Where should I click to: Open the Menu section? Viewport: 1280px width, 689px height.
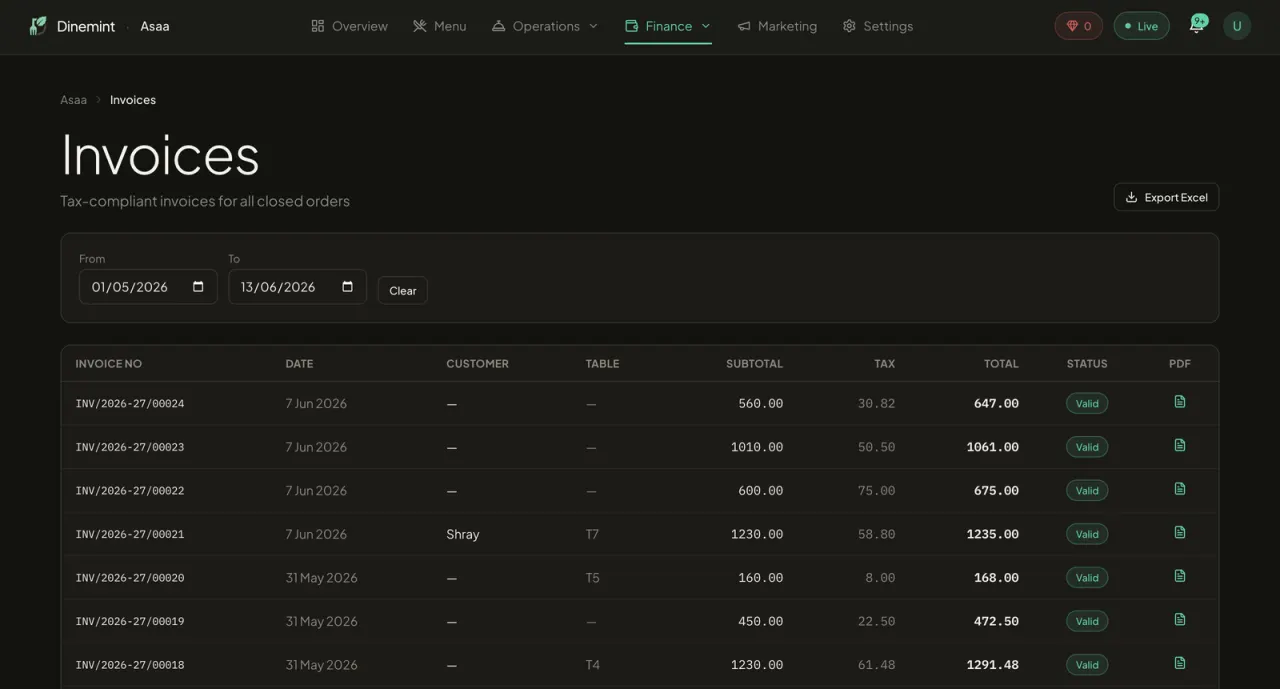click(x=440, y=26)
